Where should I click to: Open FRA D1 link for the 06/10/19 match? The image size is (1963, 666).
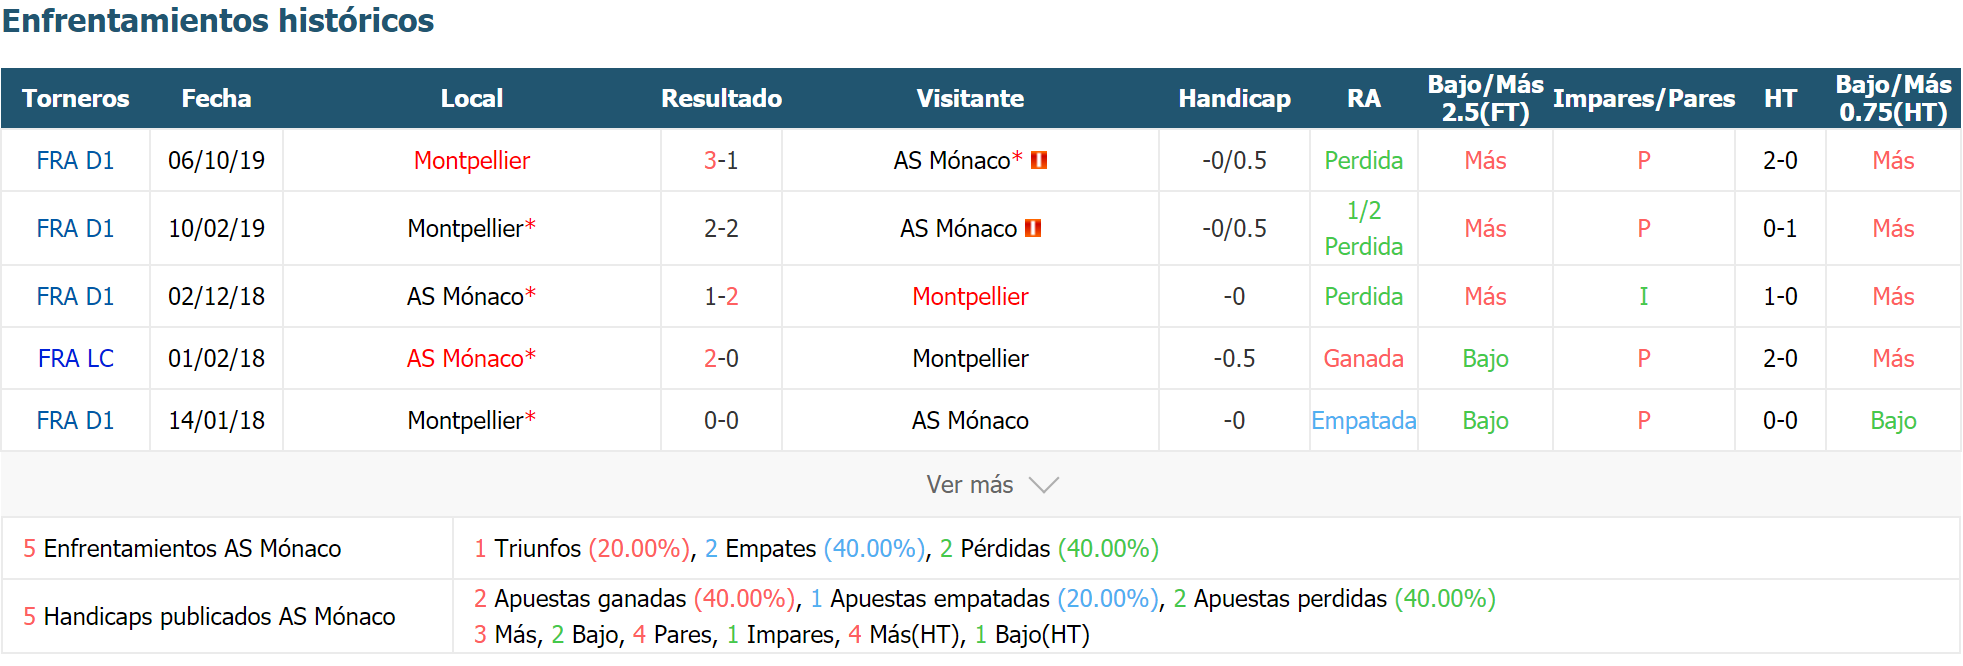[x=76, y=160]
